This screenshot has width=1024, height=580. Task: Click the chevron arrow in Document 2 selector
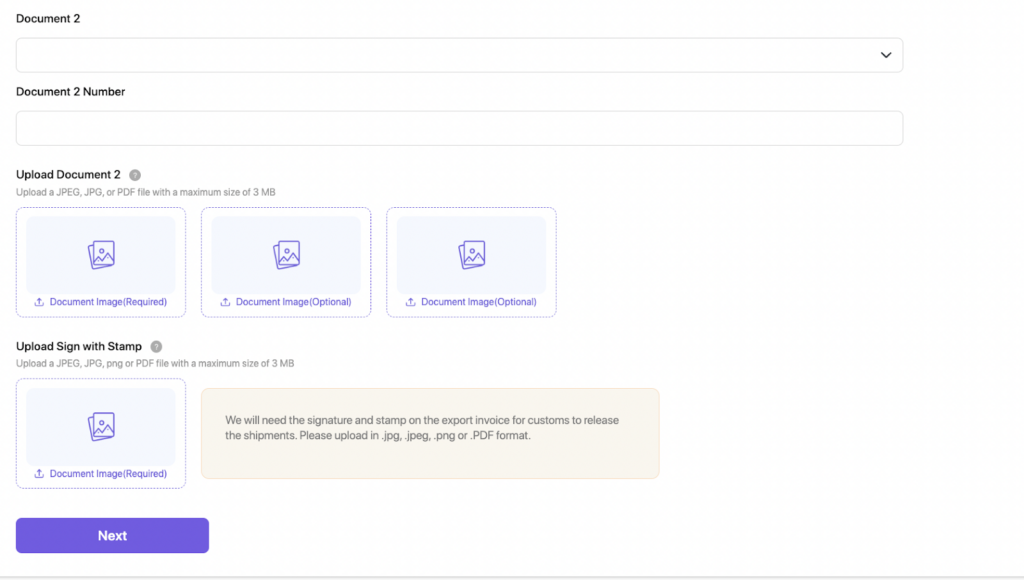click(x=885, y=55)
